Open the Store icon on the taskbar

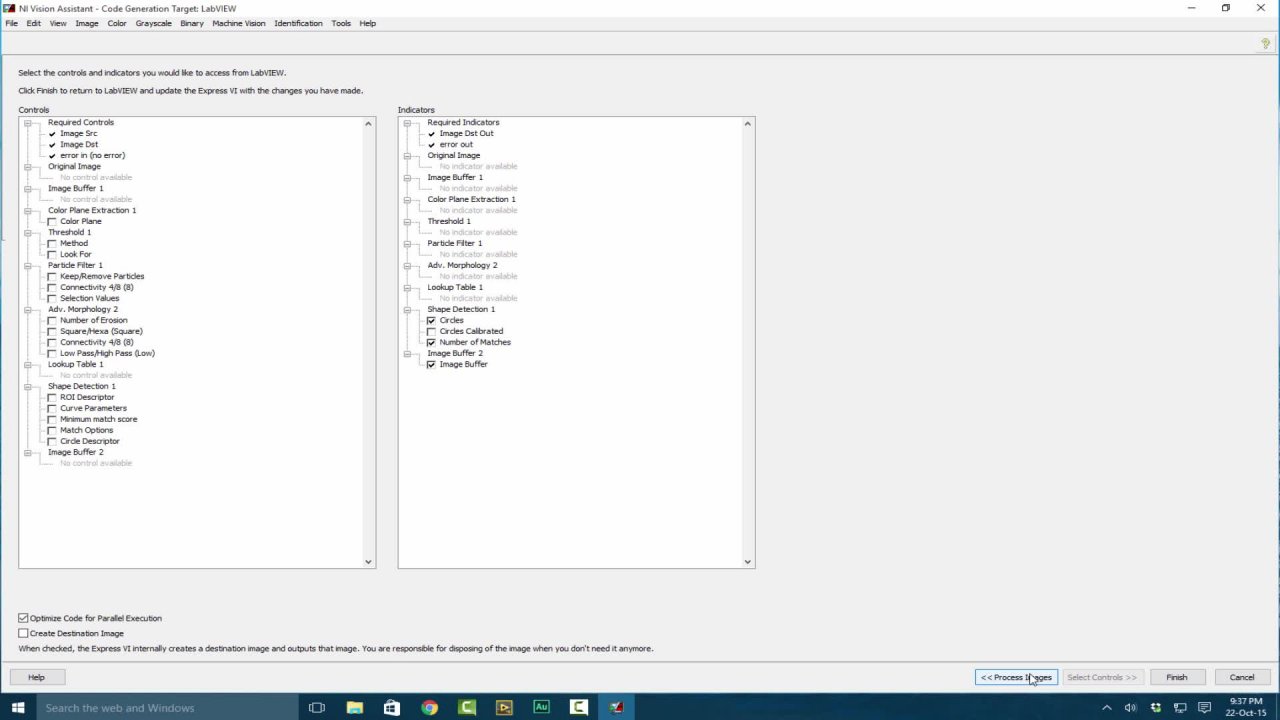(x=392, y=707)
